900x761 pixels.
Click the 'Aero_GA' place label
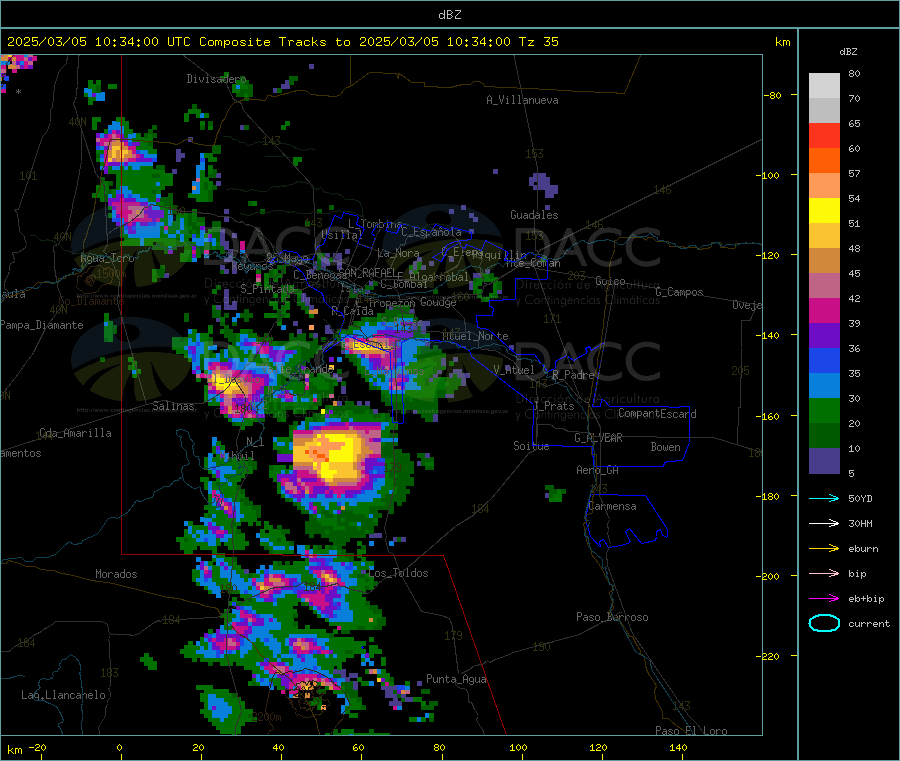[x=597, y=470]
